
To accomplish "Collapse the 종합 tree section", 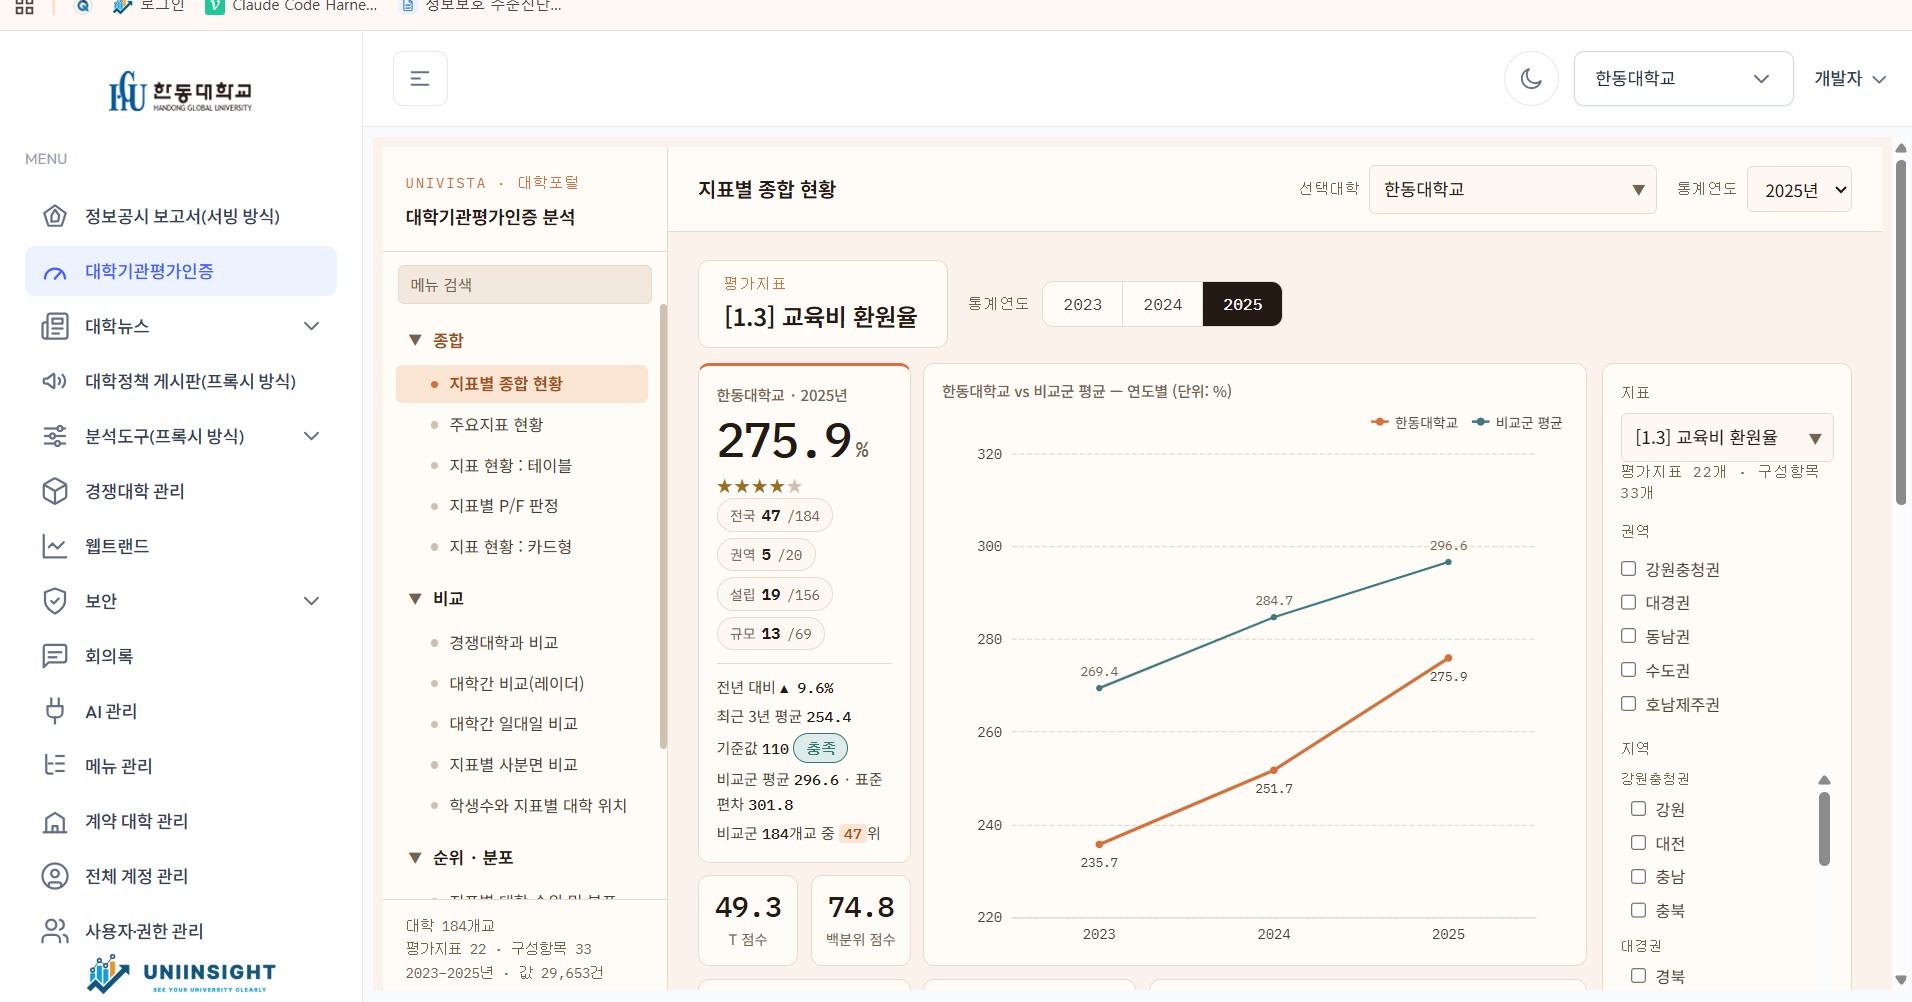I will (415, 340).
